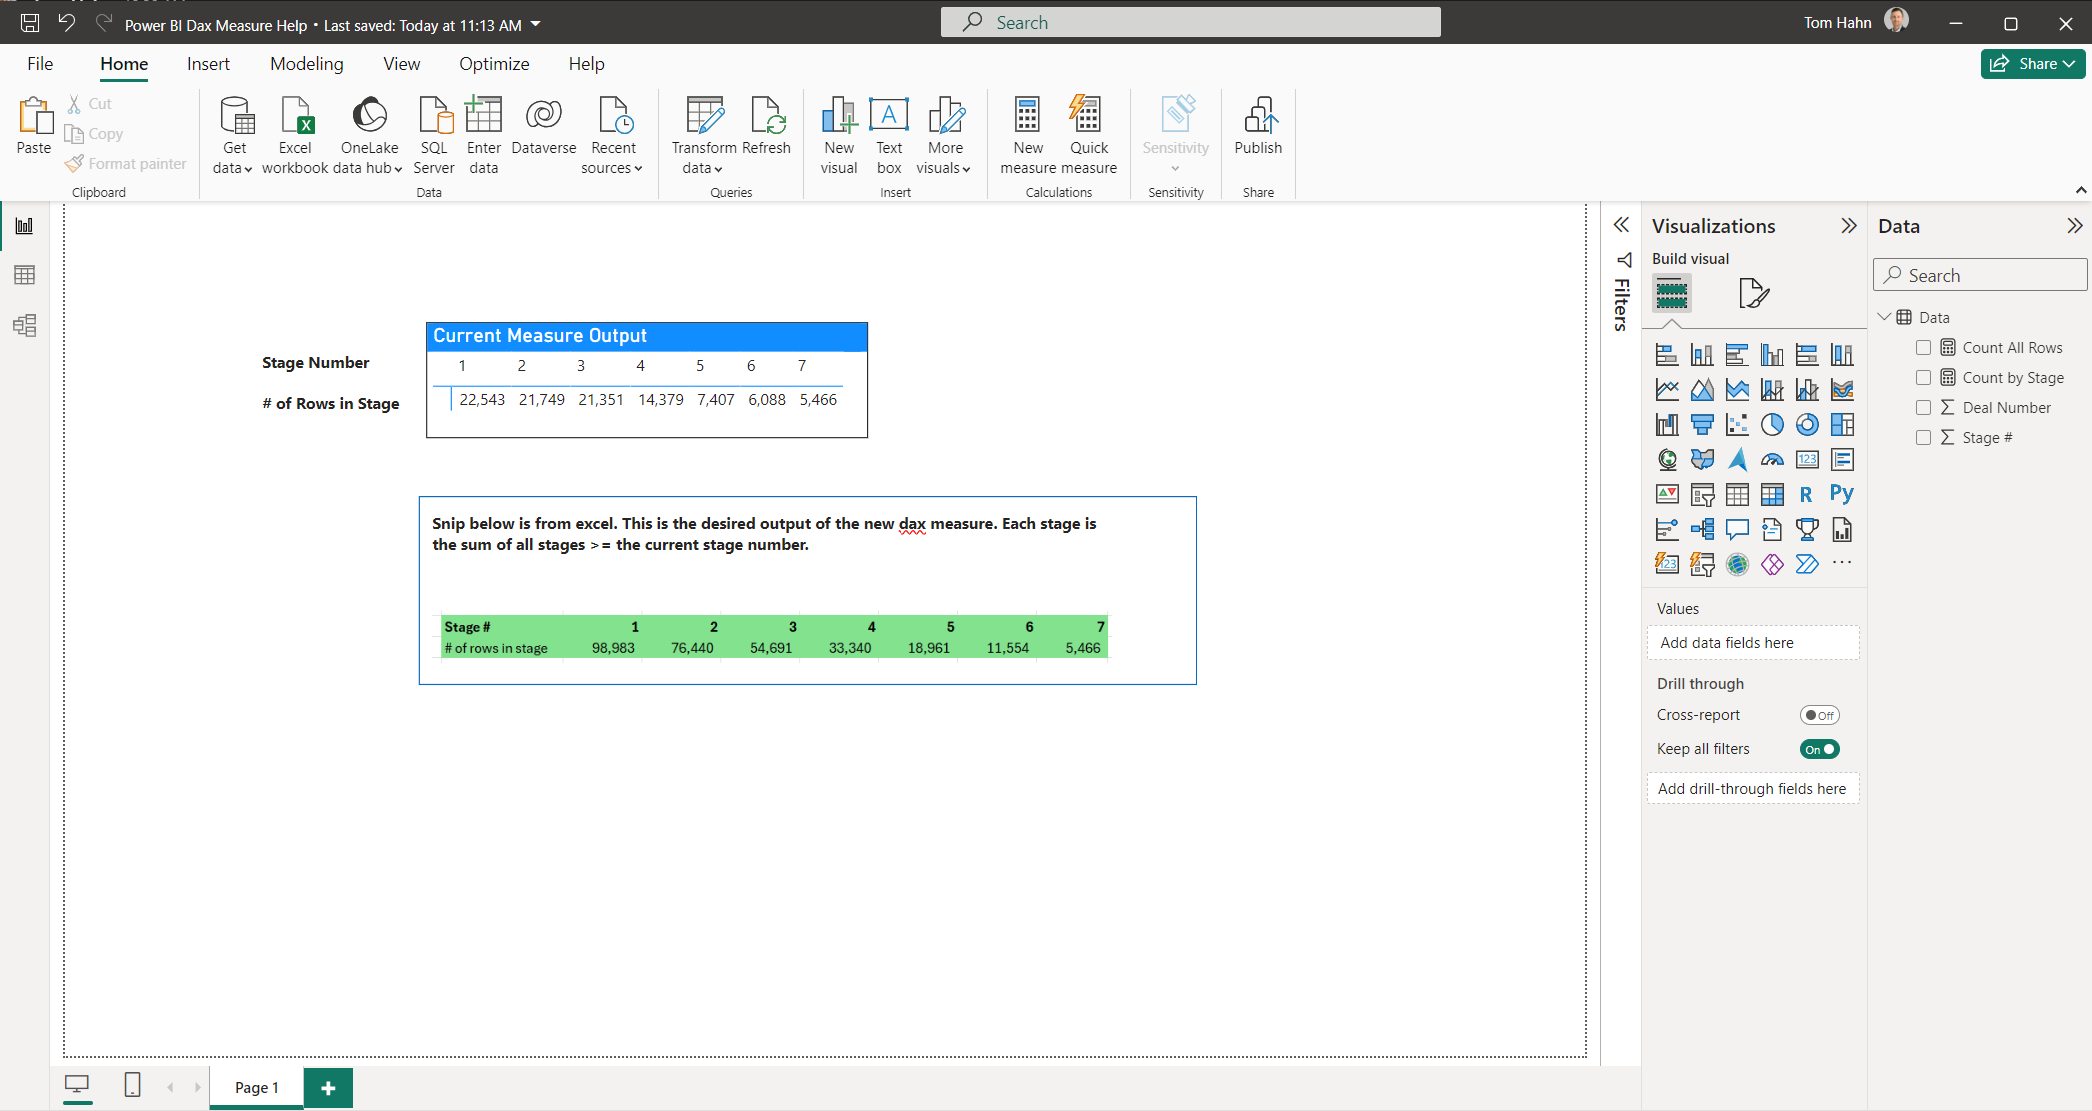This screenshot has height=1111, width=2092.
Task: Create a New measure
Action: click(x=1028, y=135)
